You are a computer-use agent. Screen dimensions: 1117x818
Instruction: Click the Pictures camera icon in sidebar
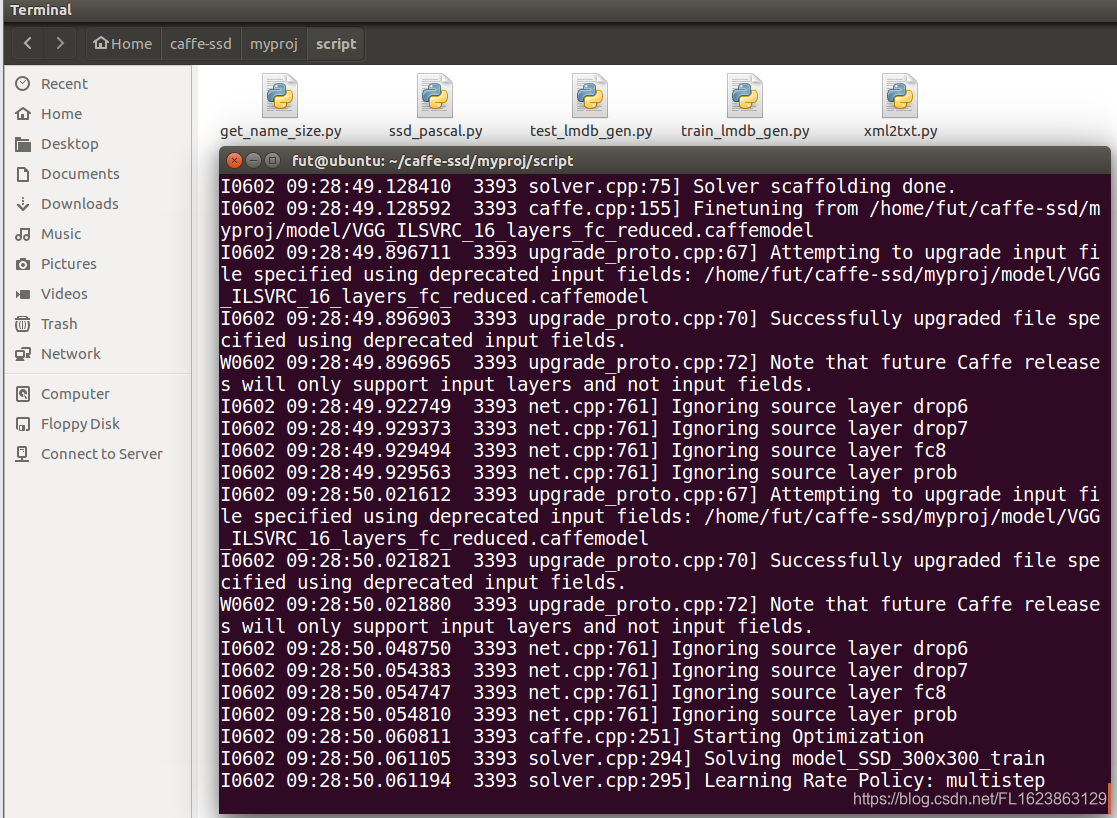pyautogui.click(x=23, y=264)
